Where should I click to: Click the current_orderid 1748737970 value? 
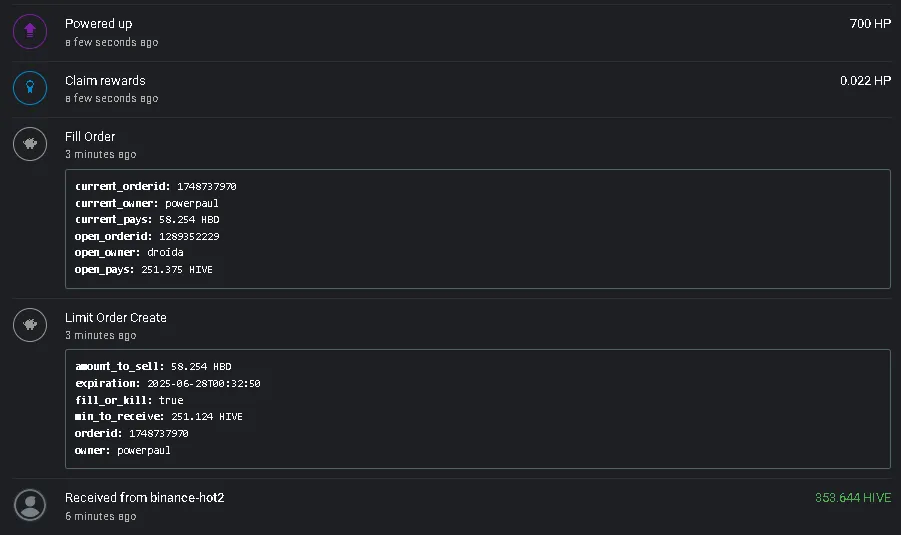tap(206, 186)
